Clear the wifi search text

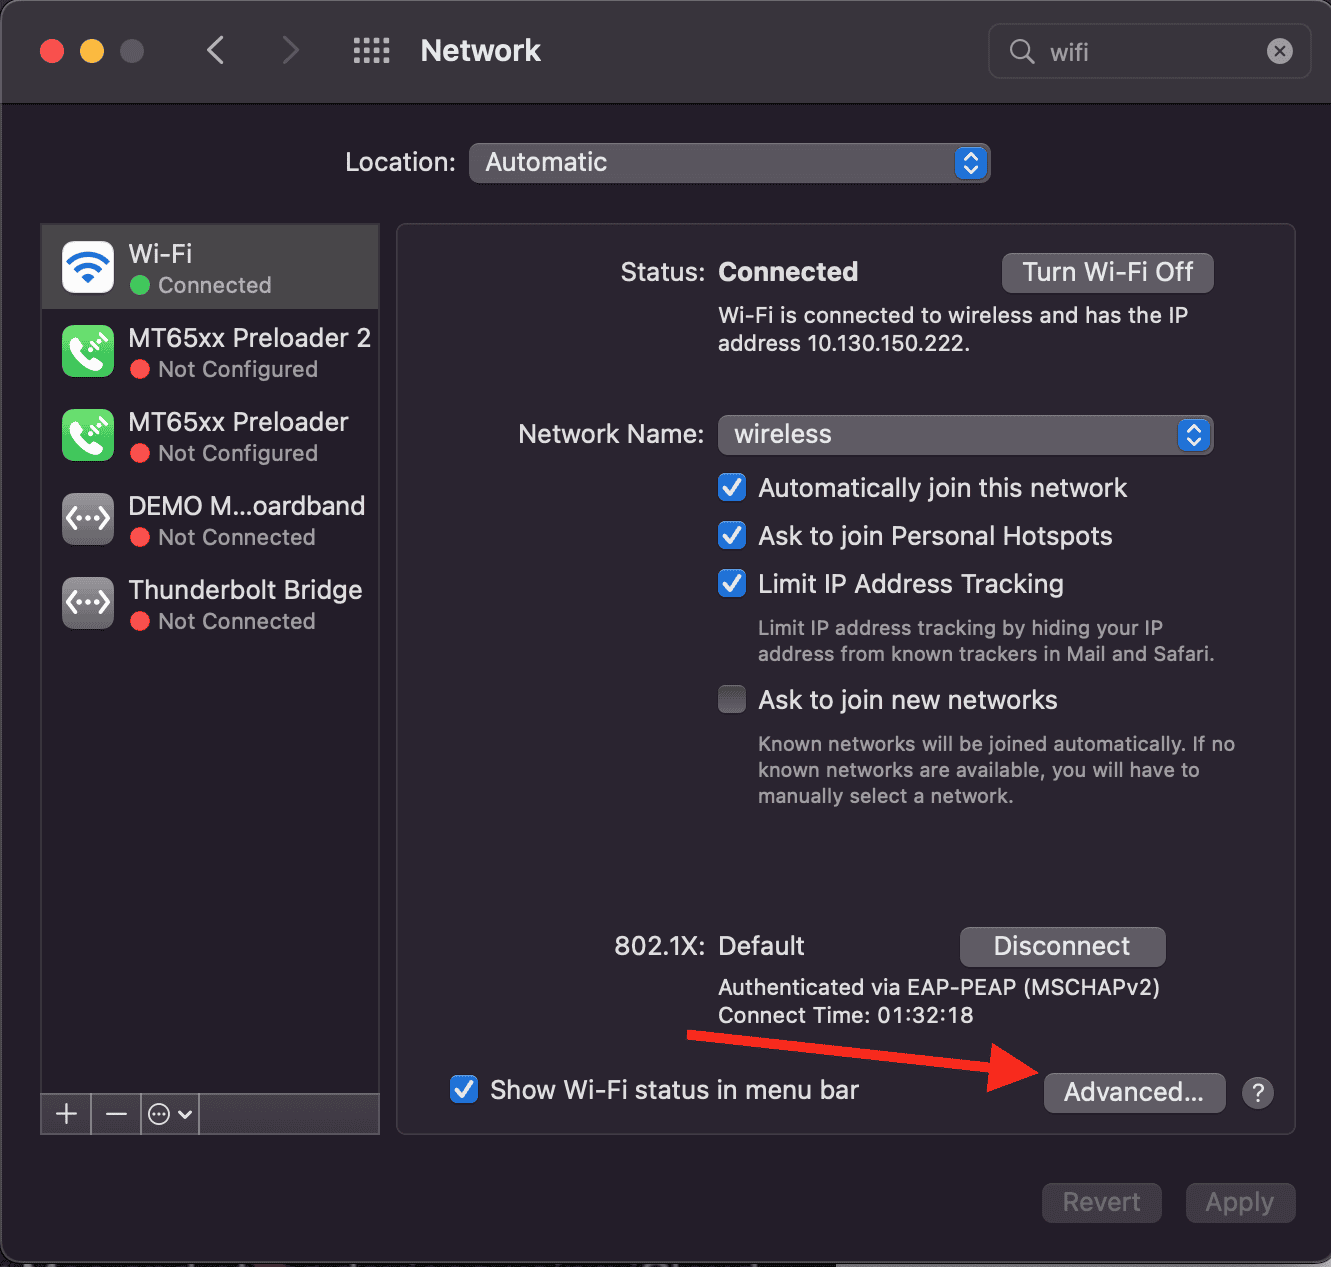[1279, 51]
